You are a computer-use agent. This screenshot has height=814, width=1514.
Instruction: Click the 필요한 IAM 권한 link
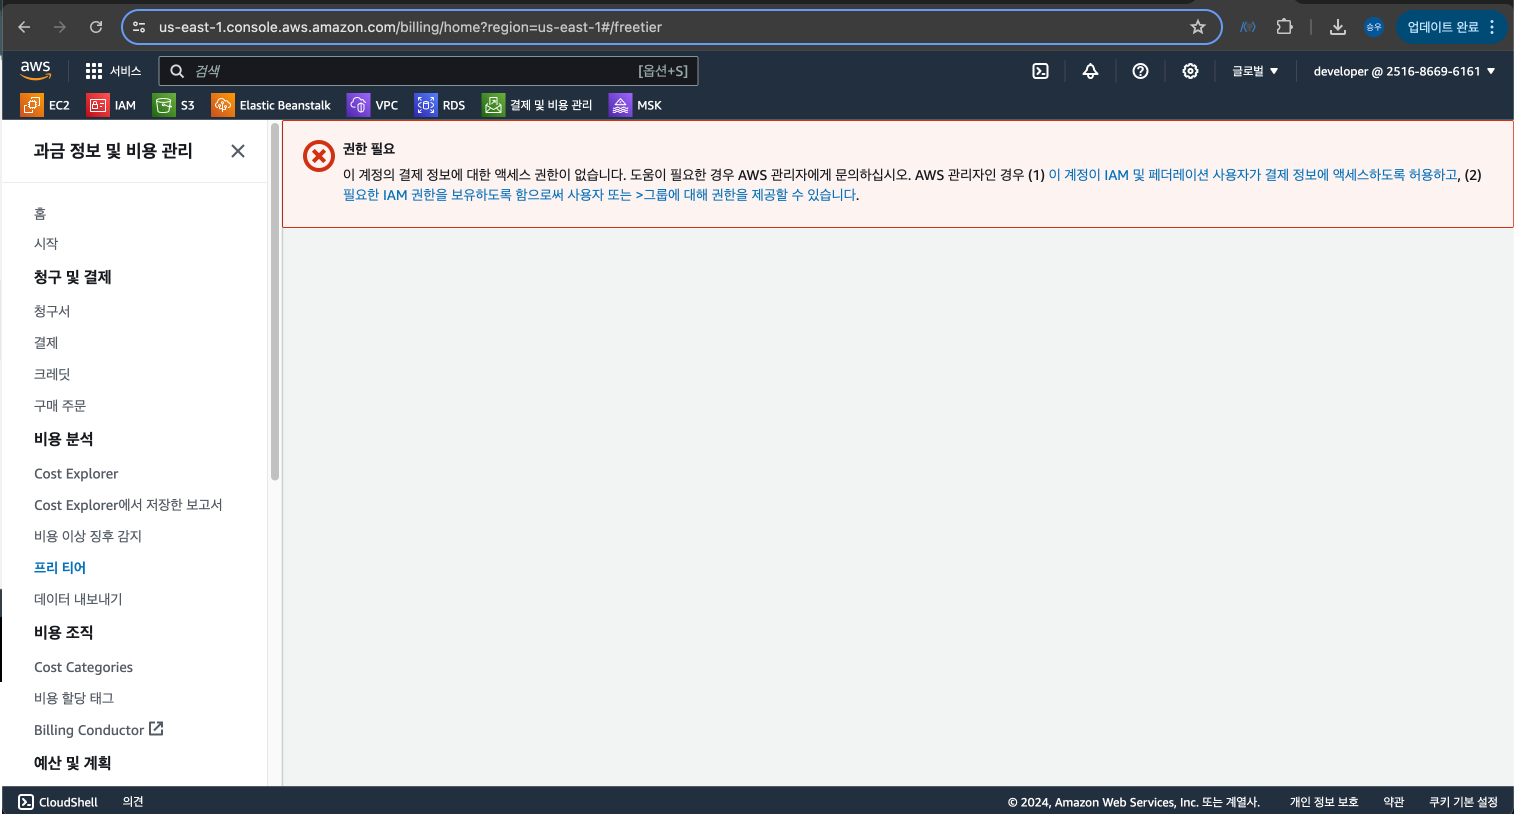coord(600,195)
